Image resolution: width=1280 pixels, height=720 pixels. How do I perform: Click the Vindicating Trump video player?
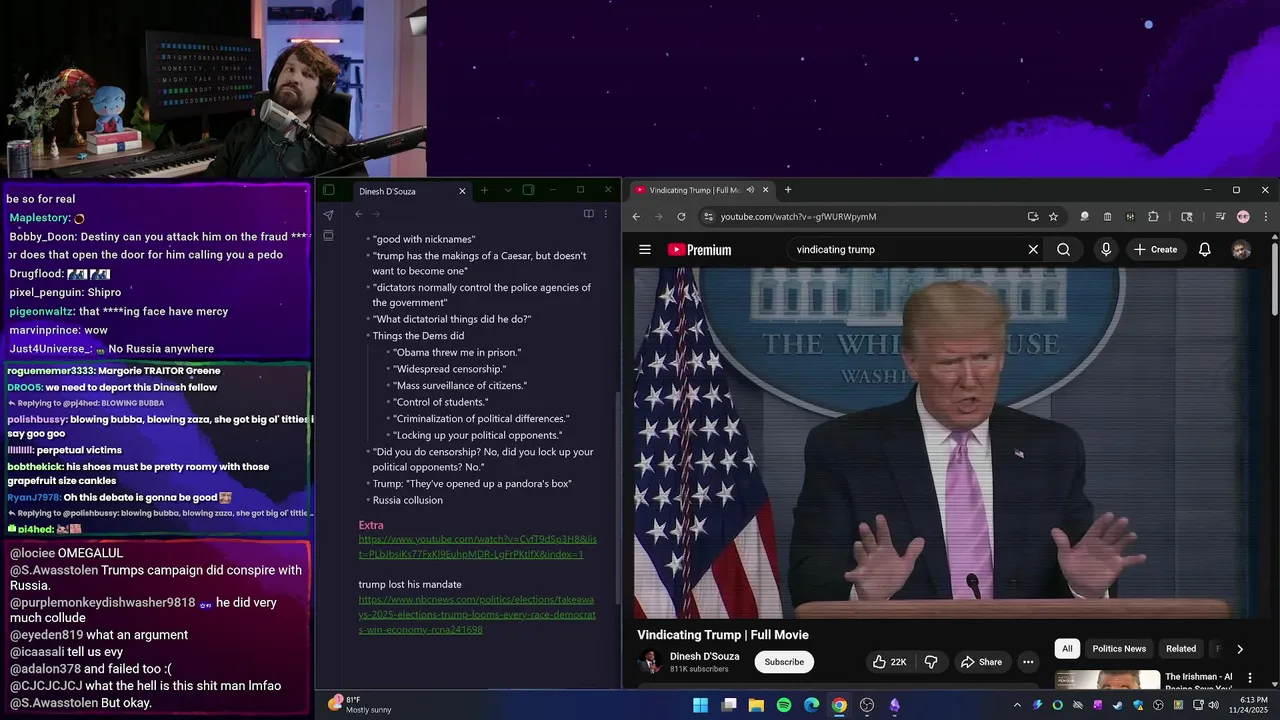click(947, 443)
